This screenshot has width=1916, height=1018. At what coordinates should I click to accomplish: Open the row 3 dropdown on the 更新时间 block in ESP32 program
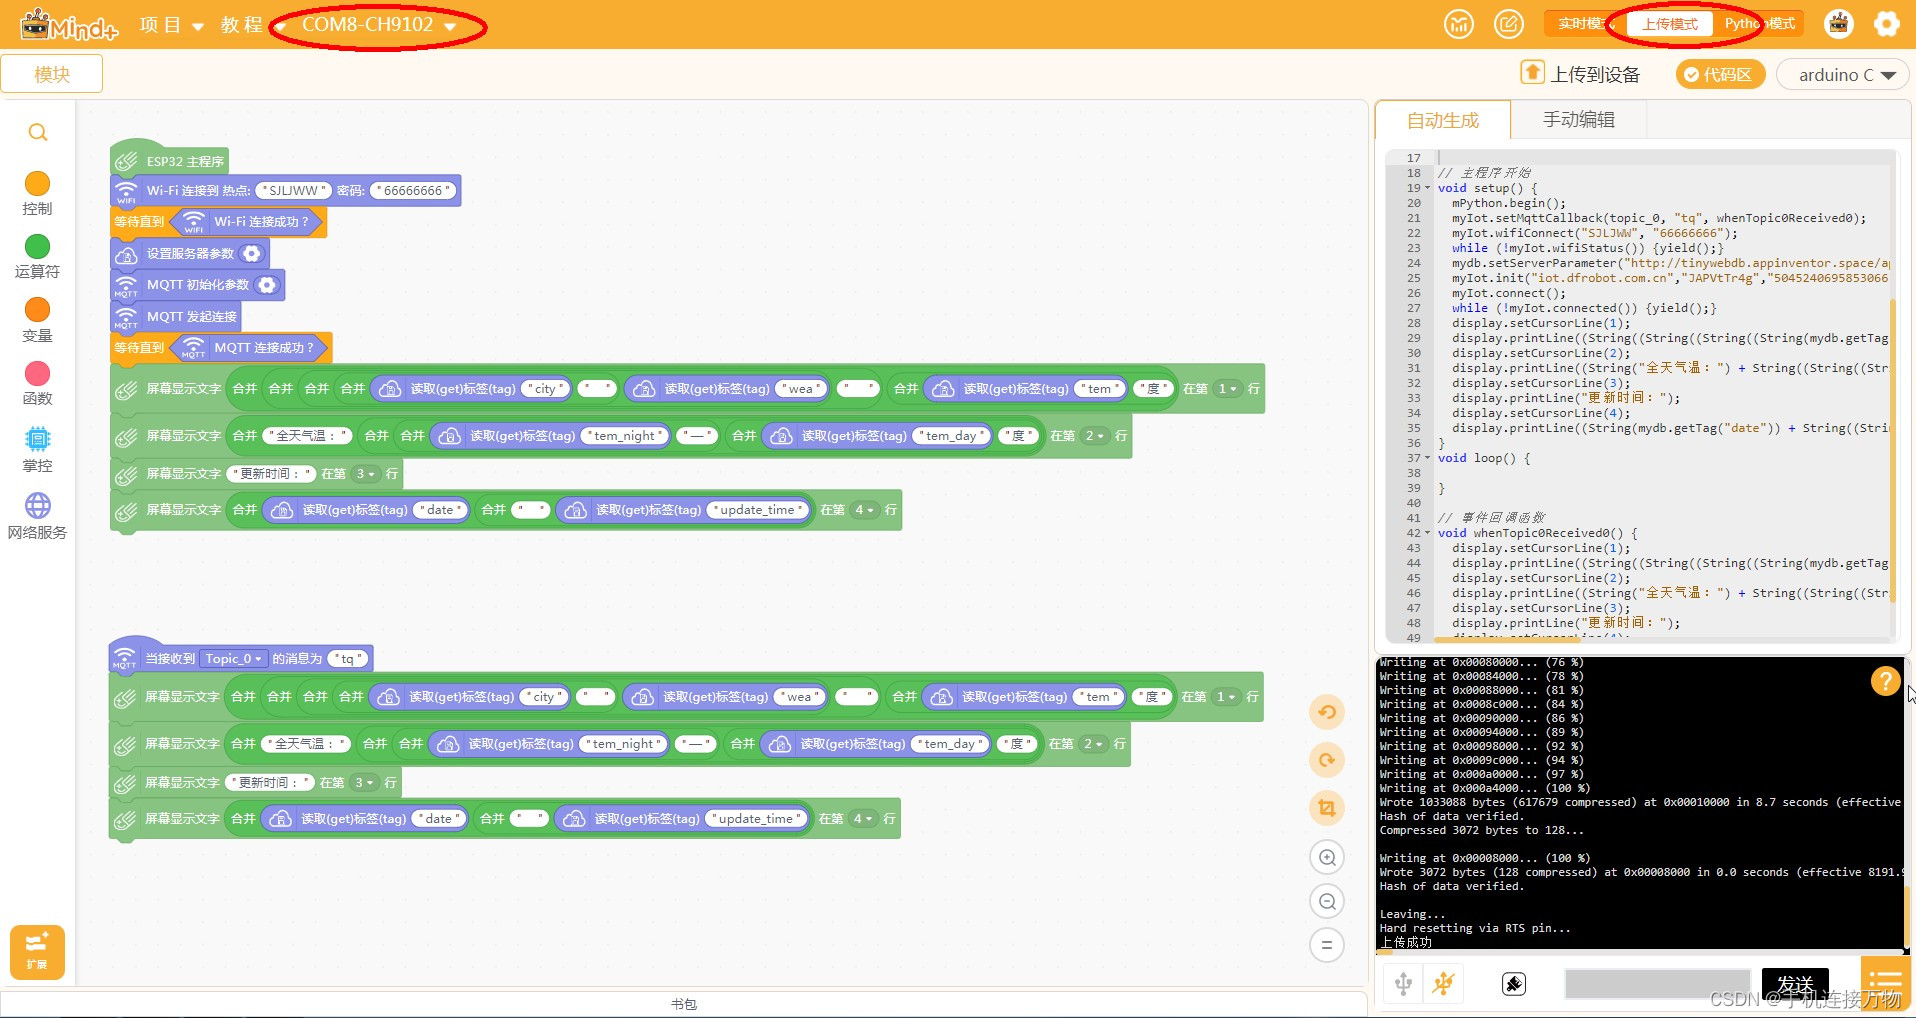click(x=365, y=474)
